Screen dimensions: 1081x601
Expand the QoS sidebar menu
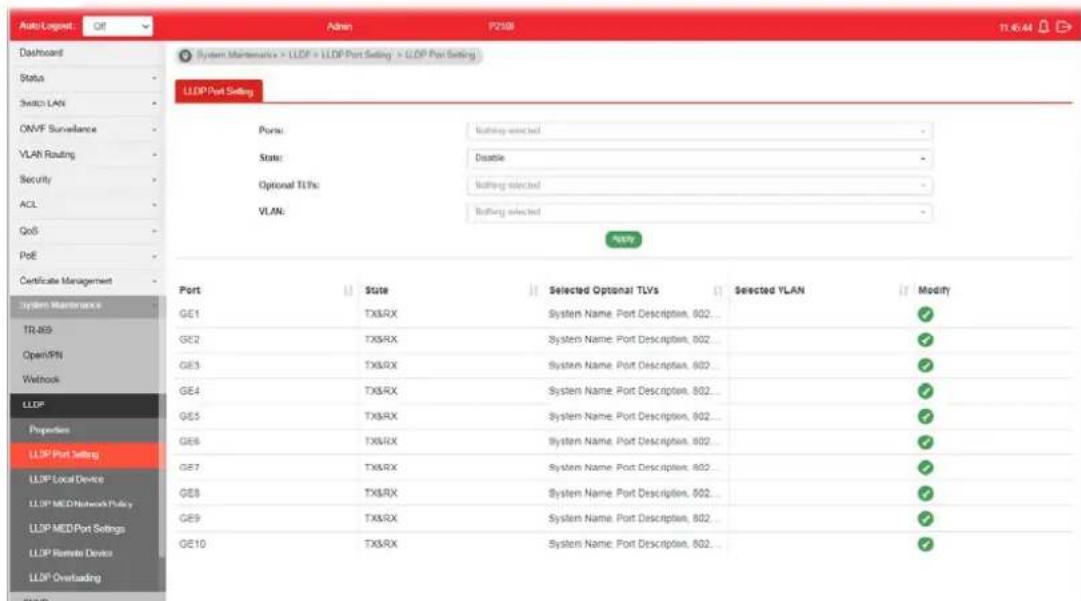(x=87, y=230)
